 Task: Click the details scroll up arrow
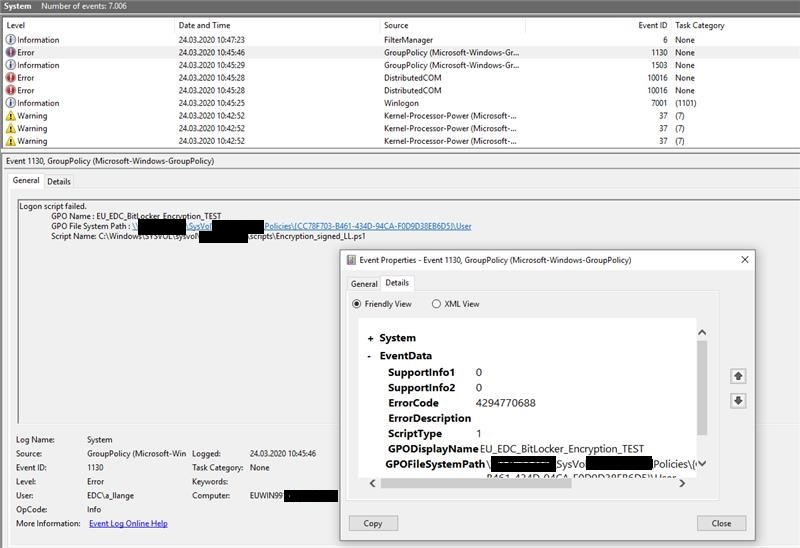[x=702, y=332]
